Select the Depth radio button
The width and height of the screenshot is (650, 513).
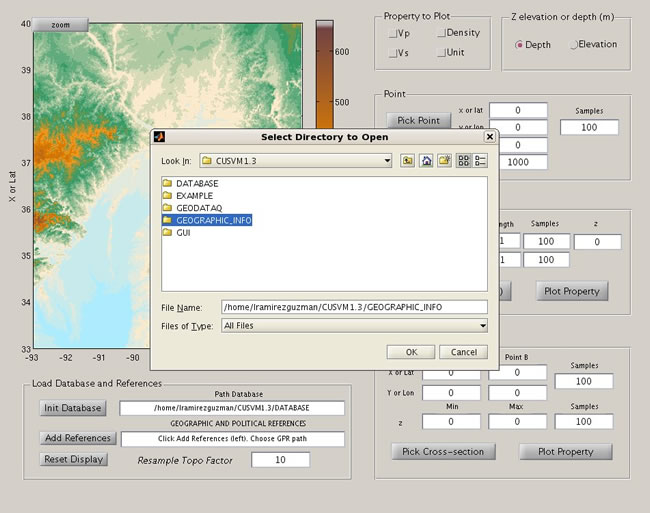pos(519,45)
